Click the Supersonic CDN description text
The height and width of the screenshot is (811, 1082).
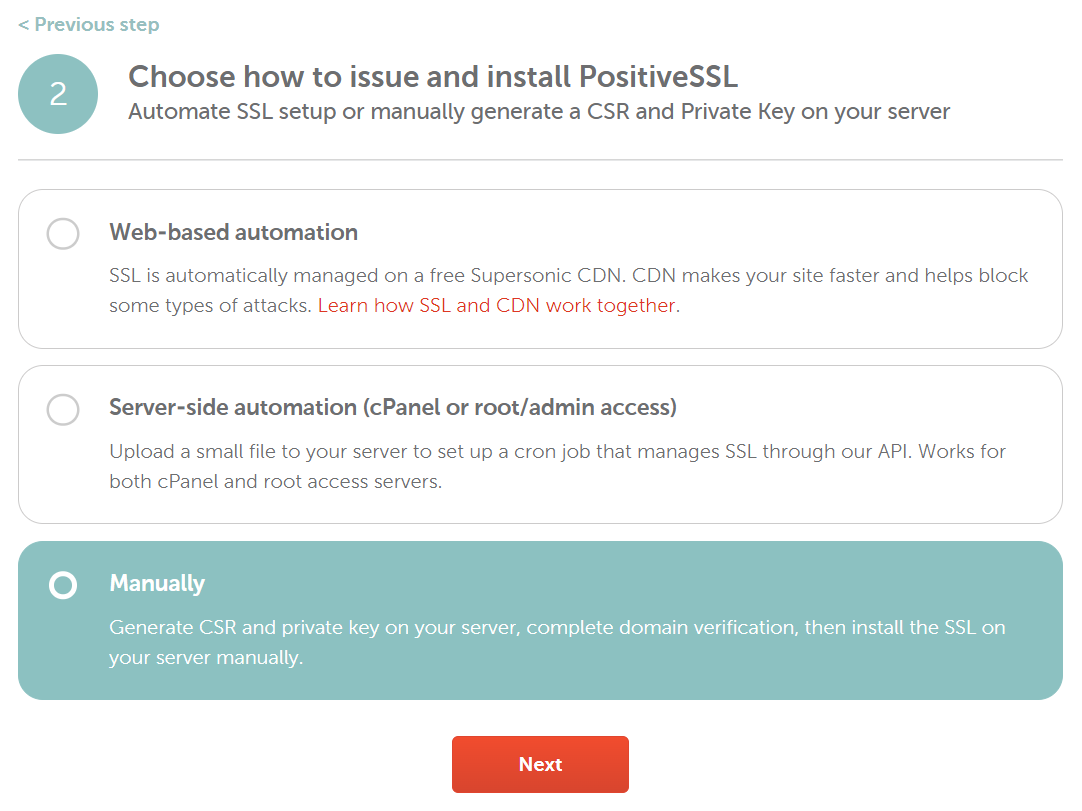[x=568, y=276]
